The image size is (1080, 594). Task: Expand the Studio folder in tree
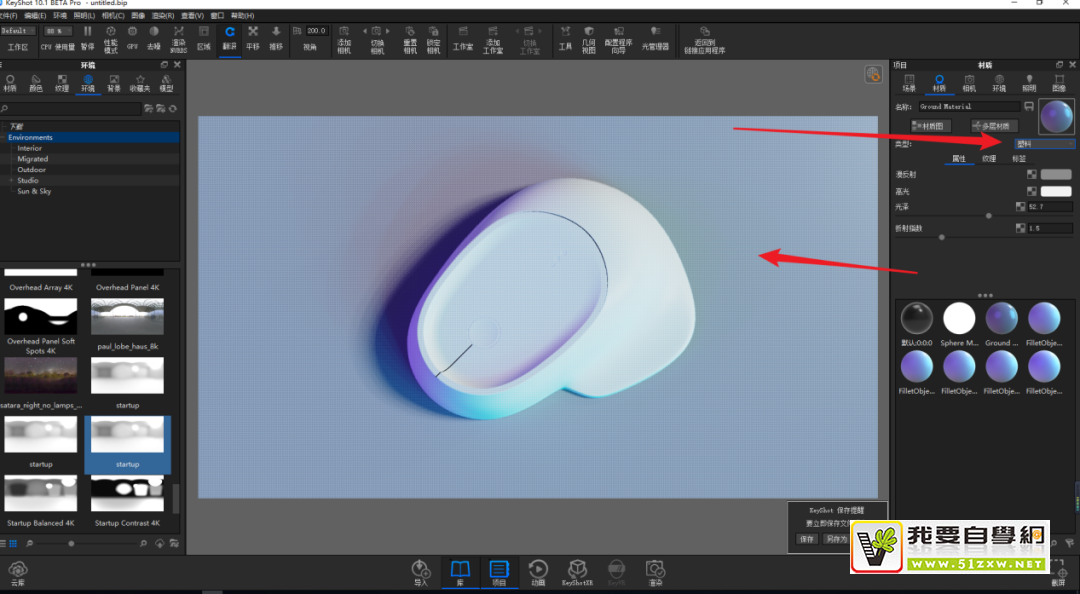[12, 181]
